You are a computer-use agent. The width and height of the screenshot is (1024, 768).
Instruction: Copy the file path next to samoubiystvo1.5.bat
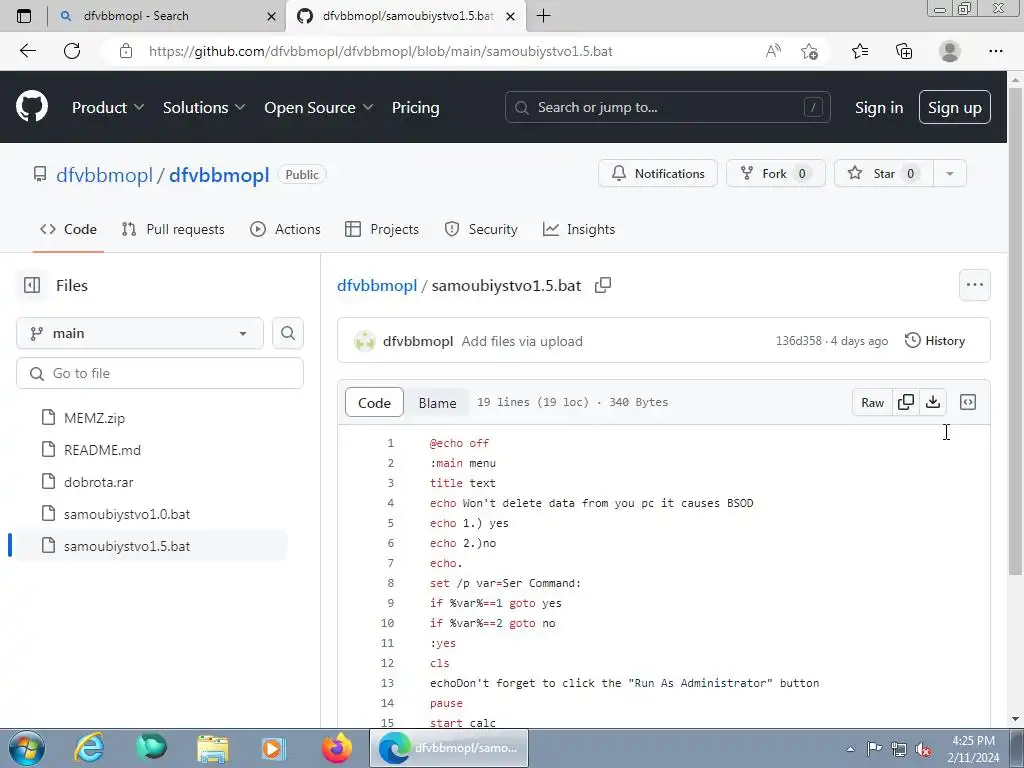tap(603, 285)
